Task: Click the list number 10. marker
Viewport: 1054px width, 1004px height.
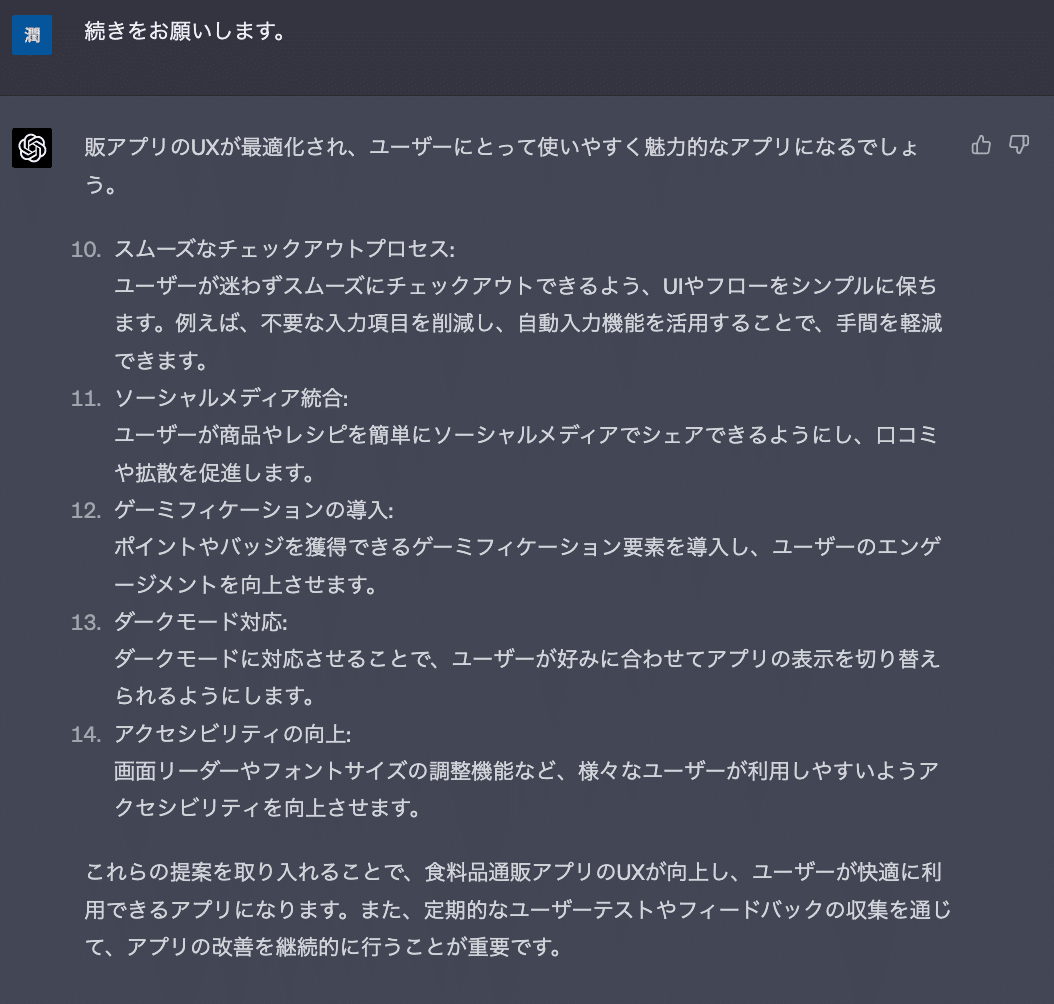Action: [86, 249]
